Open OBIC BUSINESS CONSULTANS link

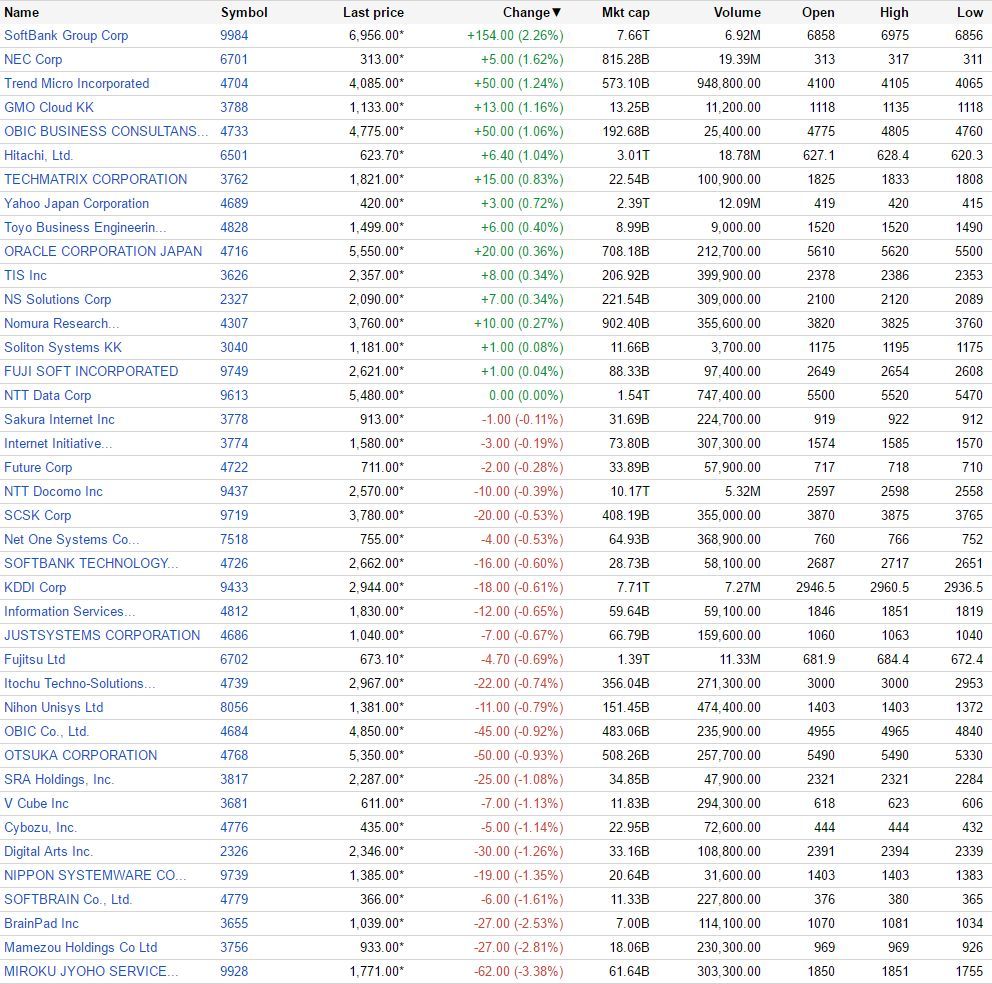coord(106,132)
